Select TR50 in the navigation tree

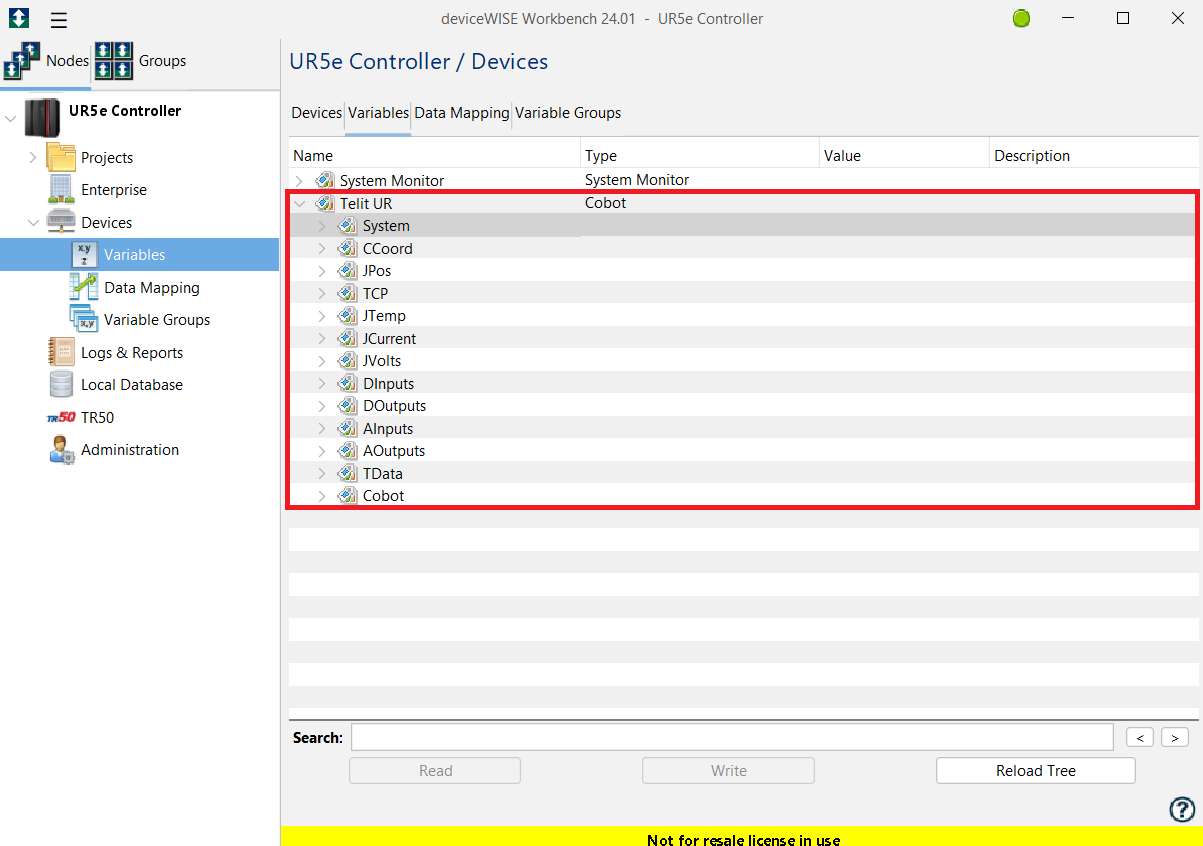point(98,418)
